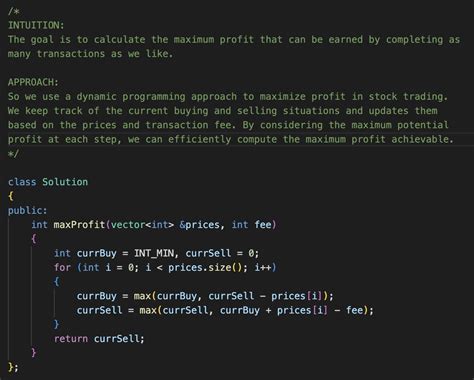Click max call on the currBuy assignment line
Screen dimensions: 474x380
pos(142,296)
